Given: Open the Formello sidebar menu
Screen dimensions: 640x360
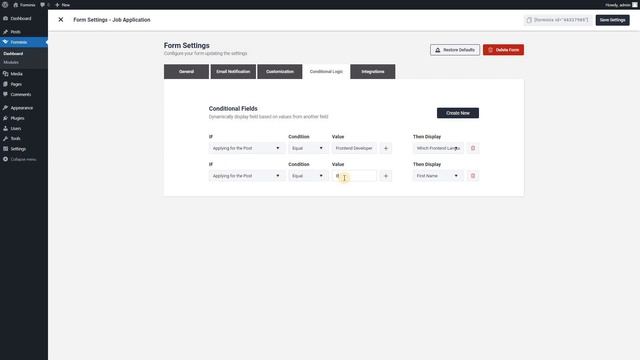Looking at the screenshot, I should coord(24,42).
